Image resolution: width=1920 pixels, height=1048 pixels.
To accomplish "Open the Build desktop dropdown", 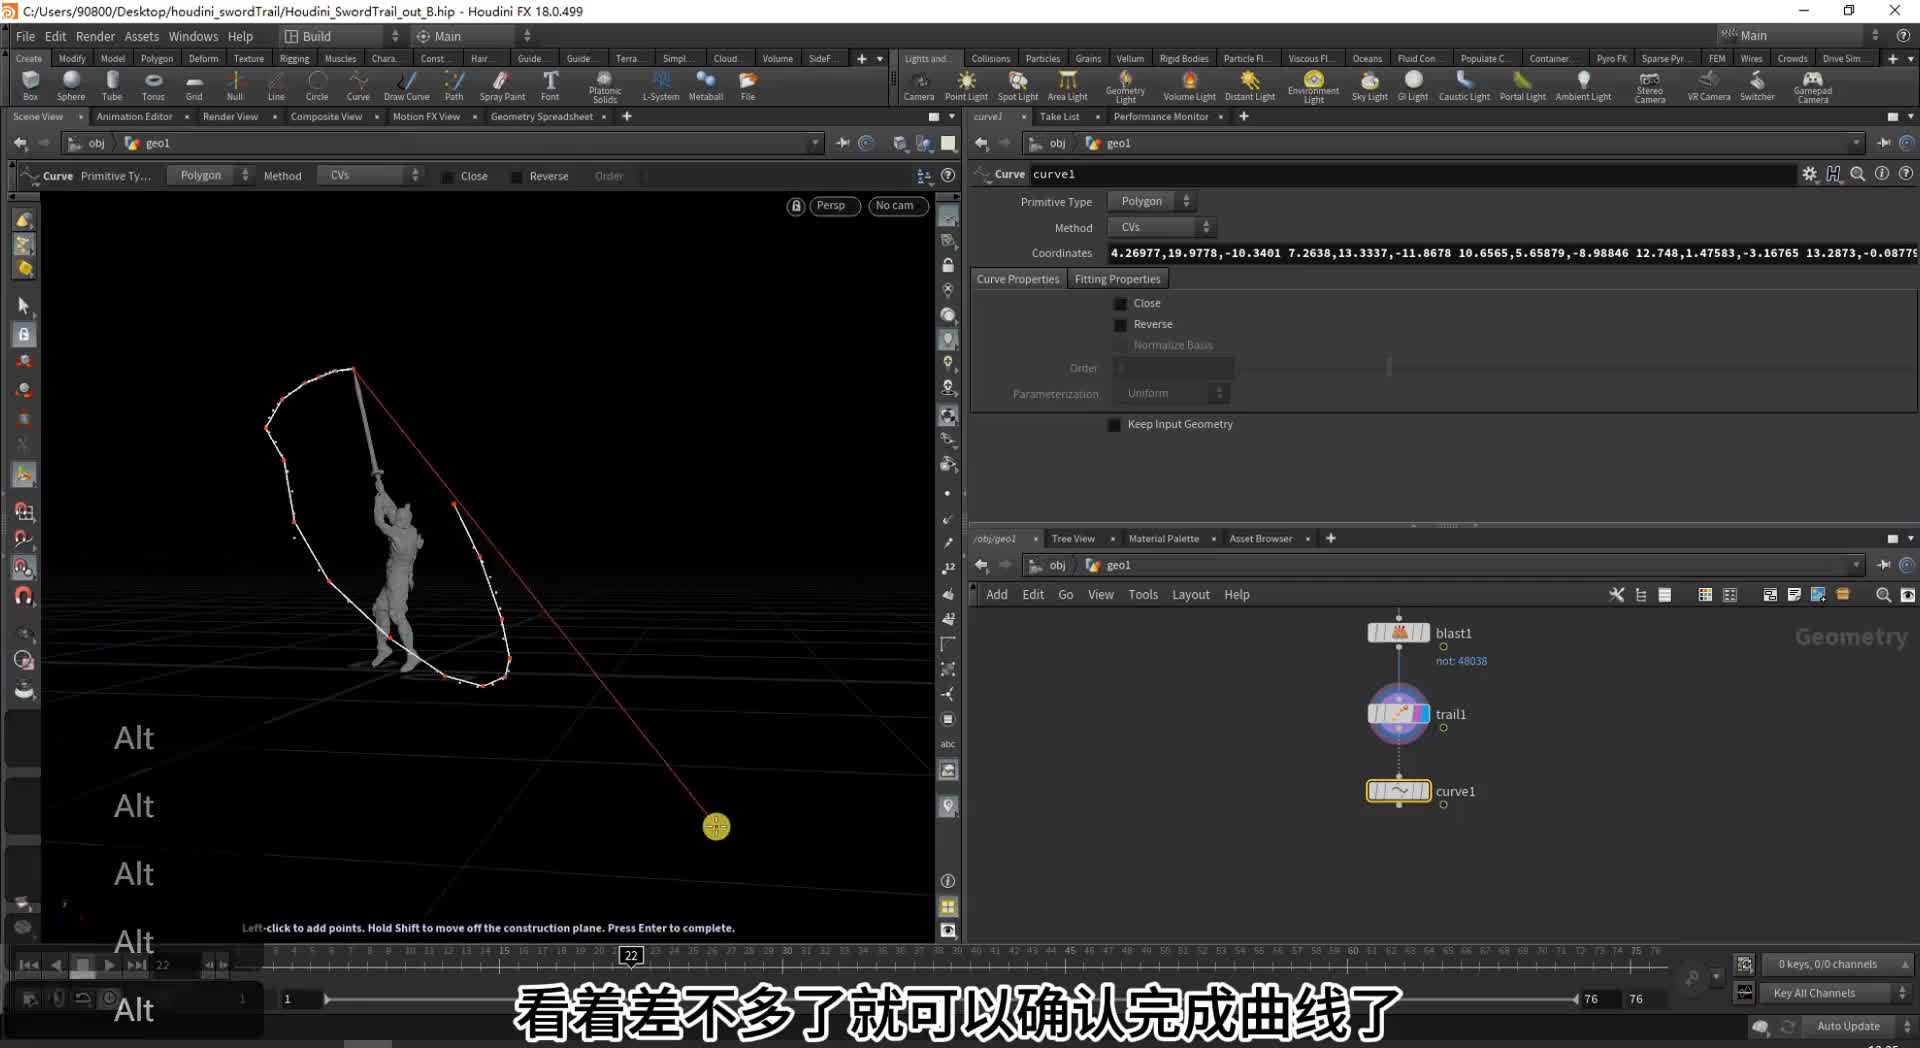I will click(342, 36).
